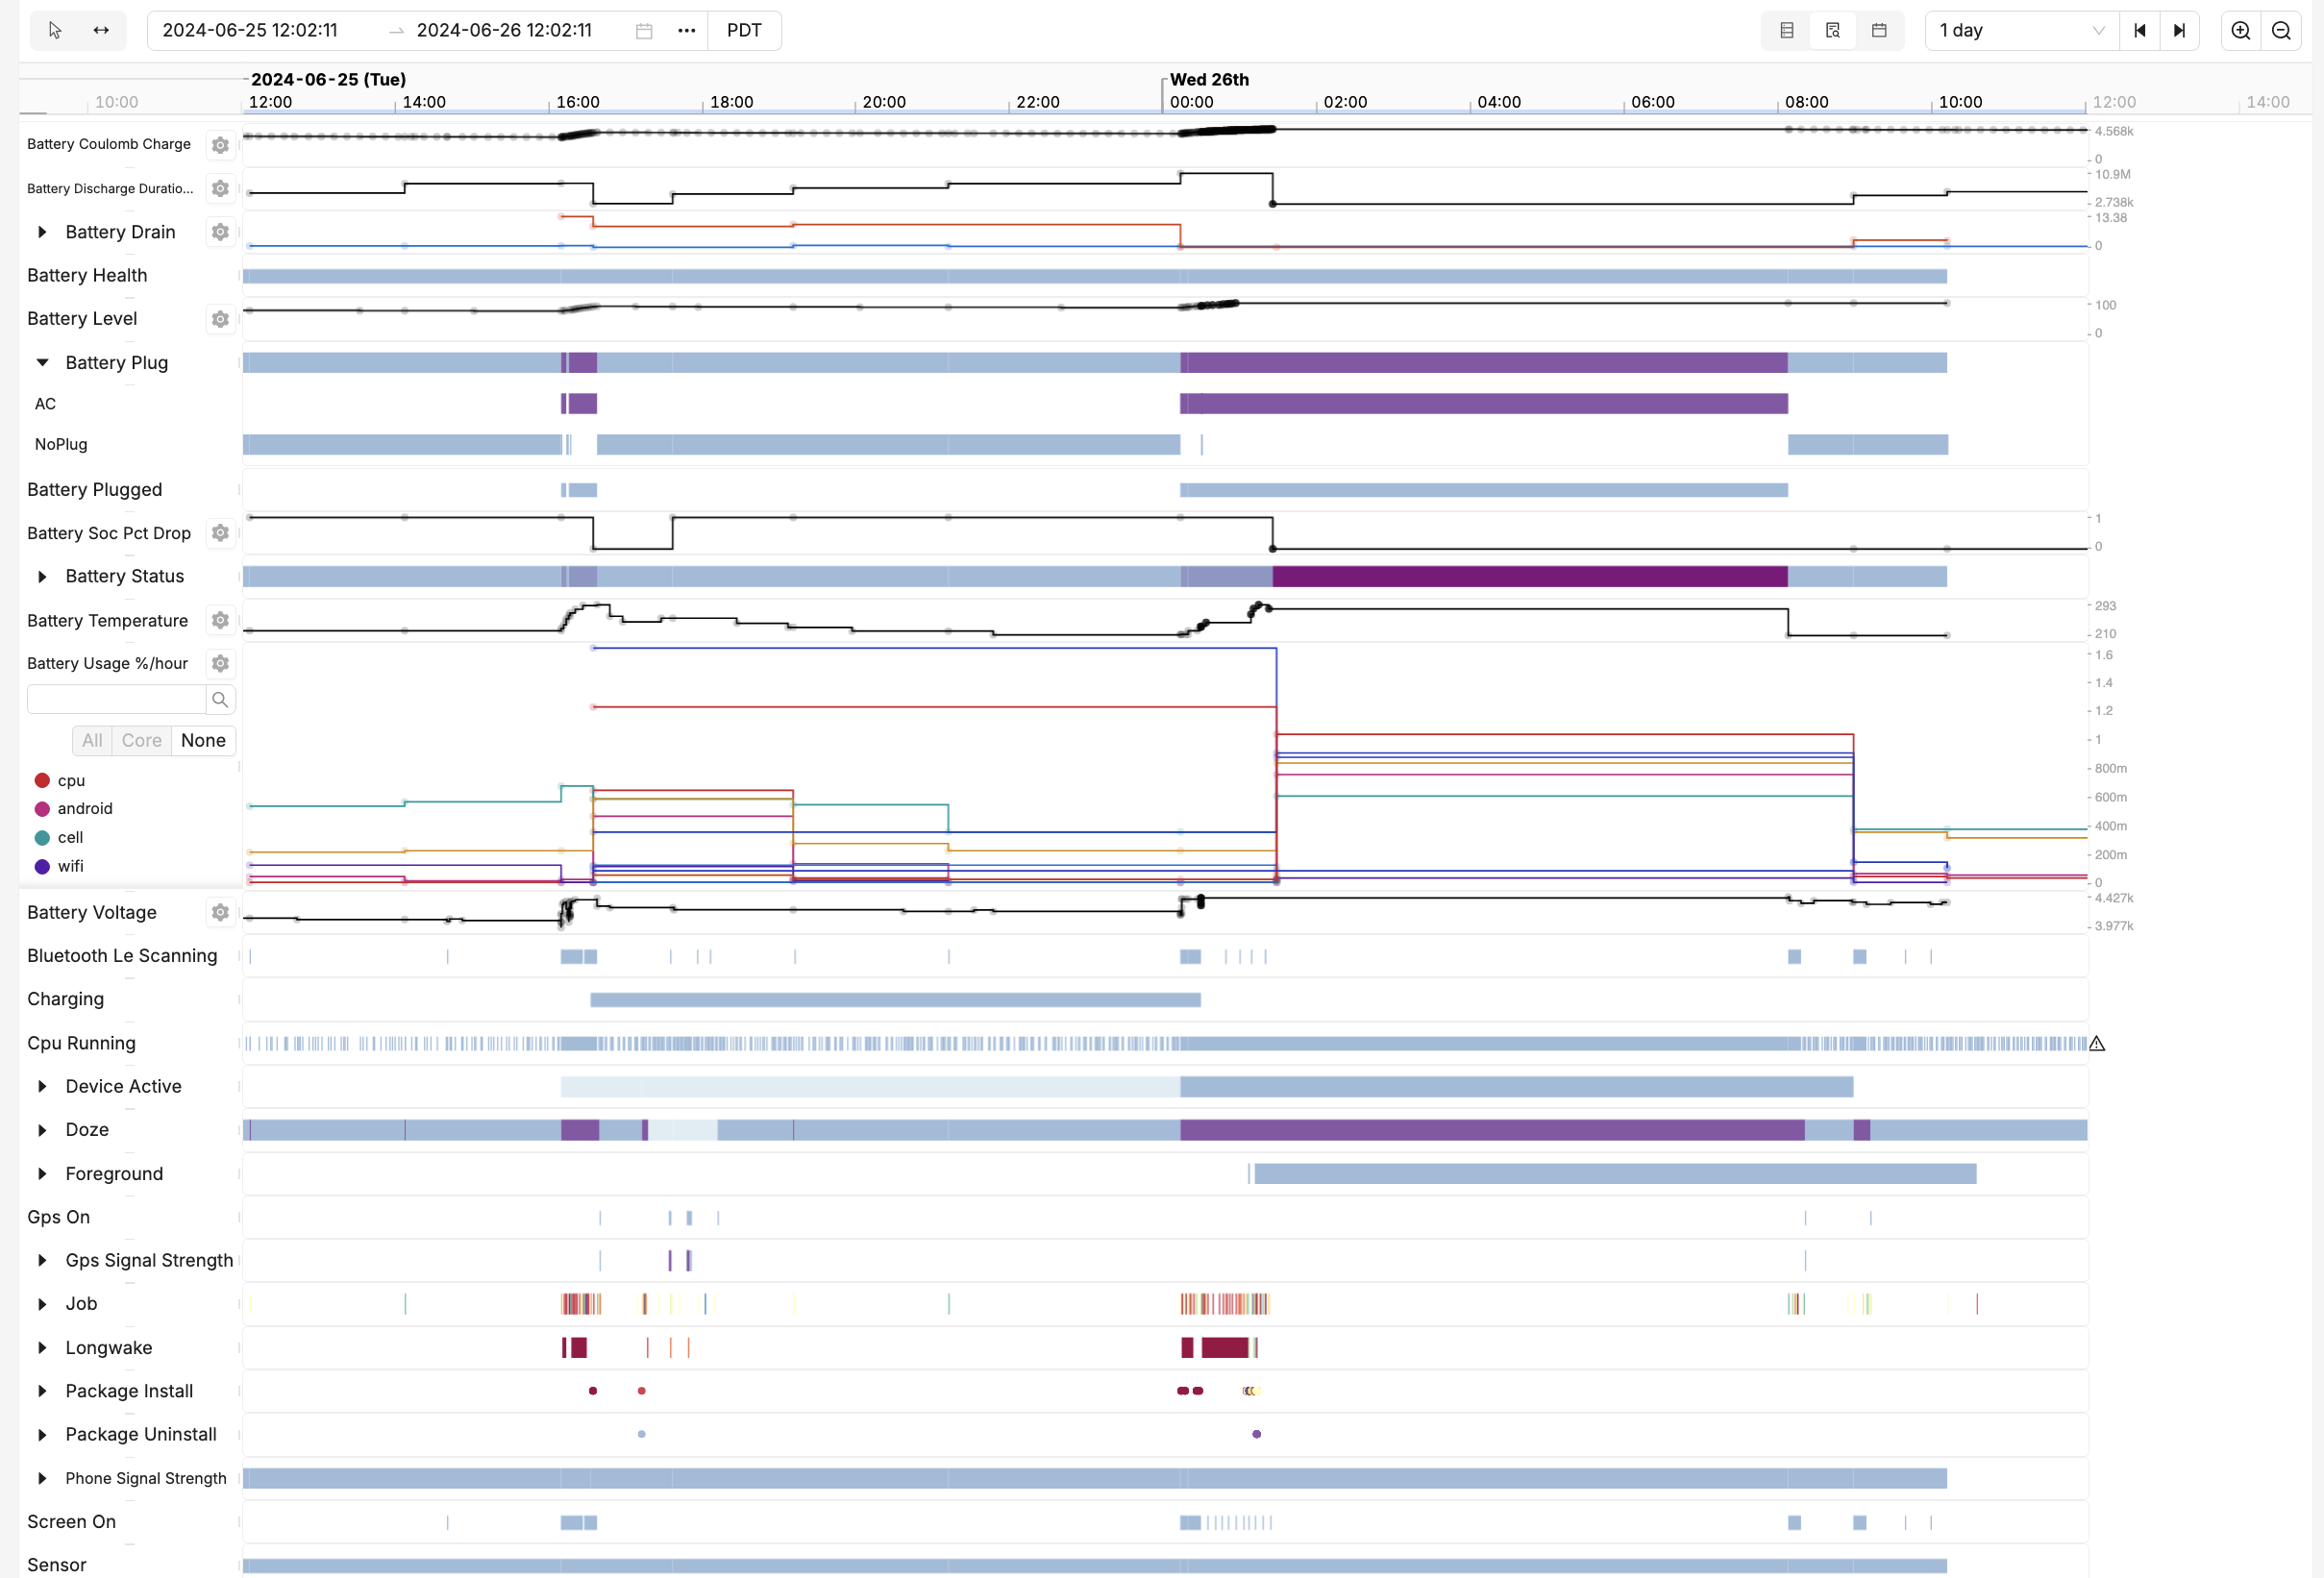
Task: Click the Battery Health label
Action: click(87, 275)
